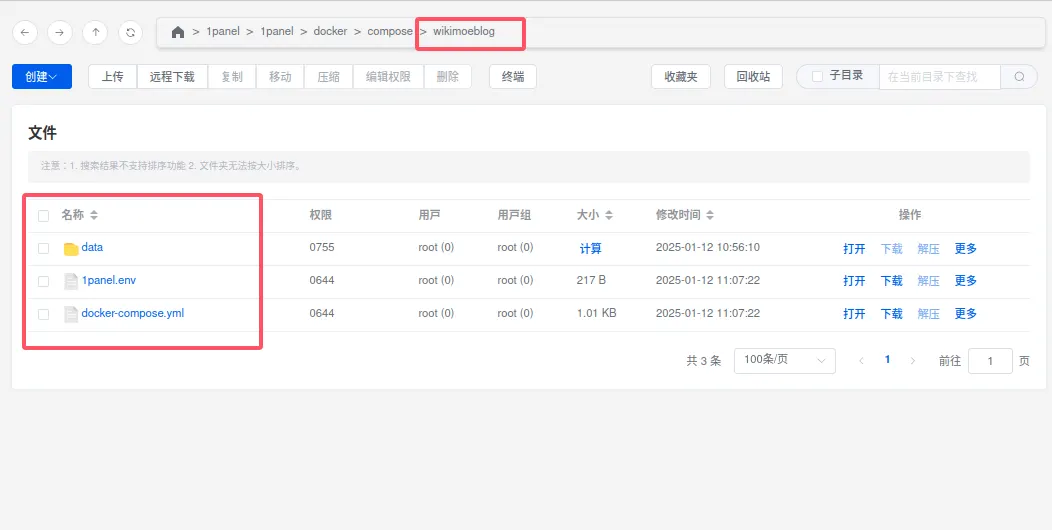Click 打开 for data folder
Viewport: 1052px width, 530px height.
(x=854, y=249)
